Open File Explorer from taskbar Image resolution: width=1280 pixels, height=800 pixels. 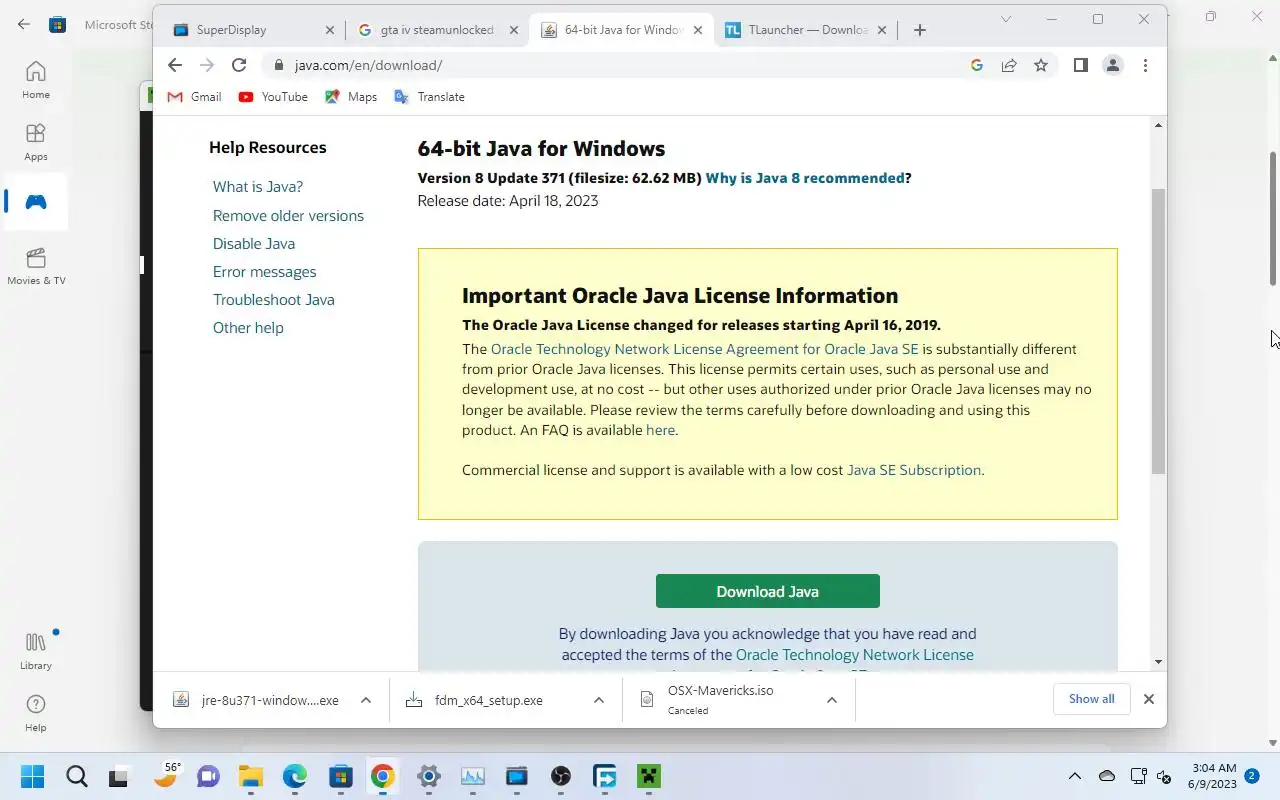[x=250, y=777]
